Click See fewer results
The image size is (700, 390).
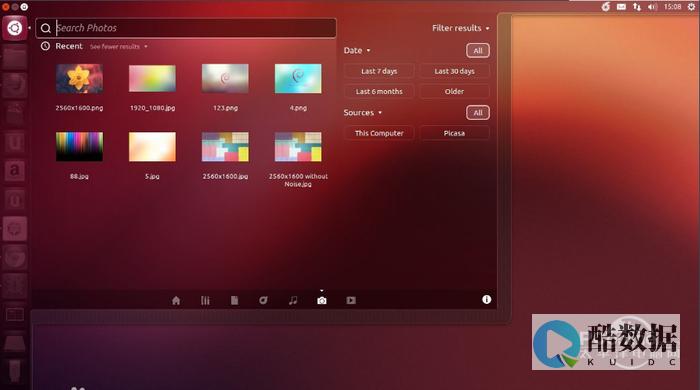pyautogui.click(x=118, y=46)
